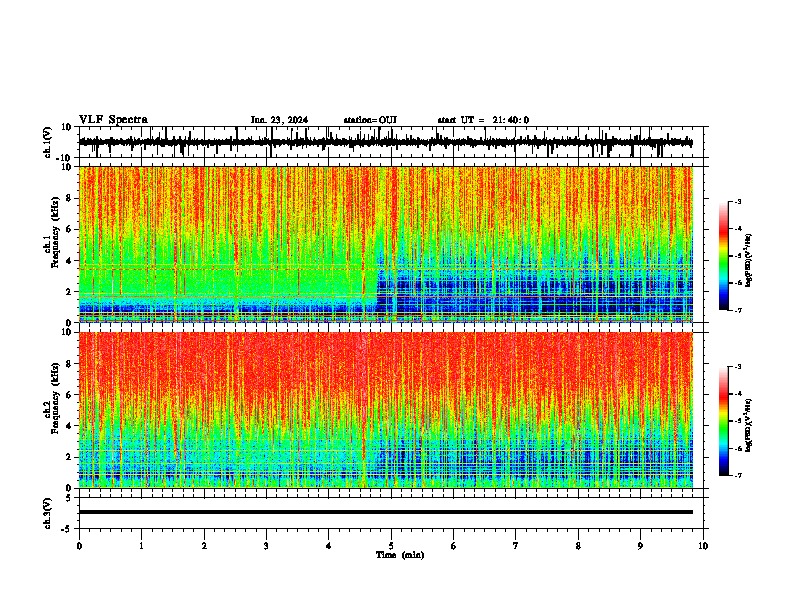792x612 pixels.
Task: Click the "9" tick on the Time axis
Action: coord(640,546)
